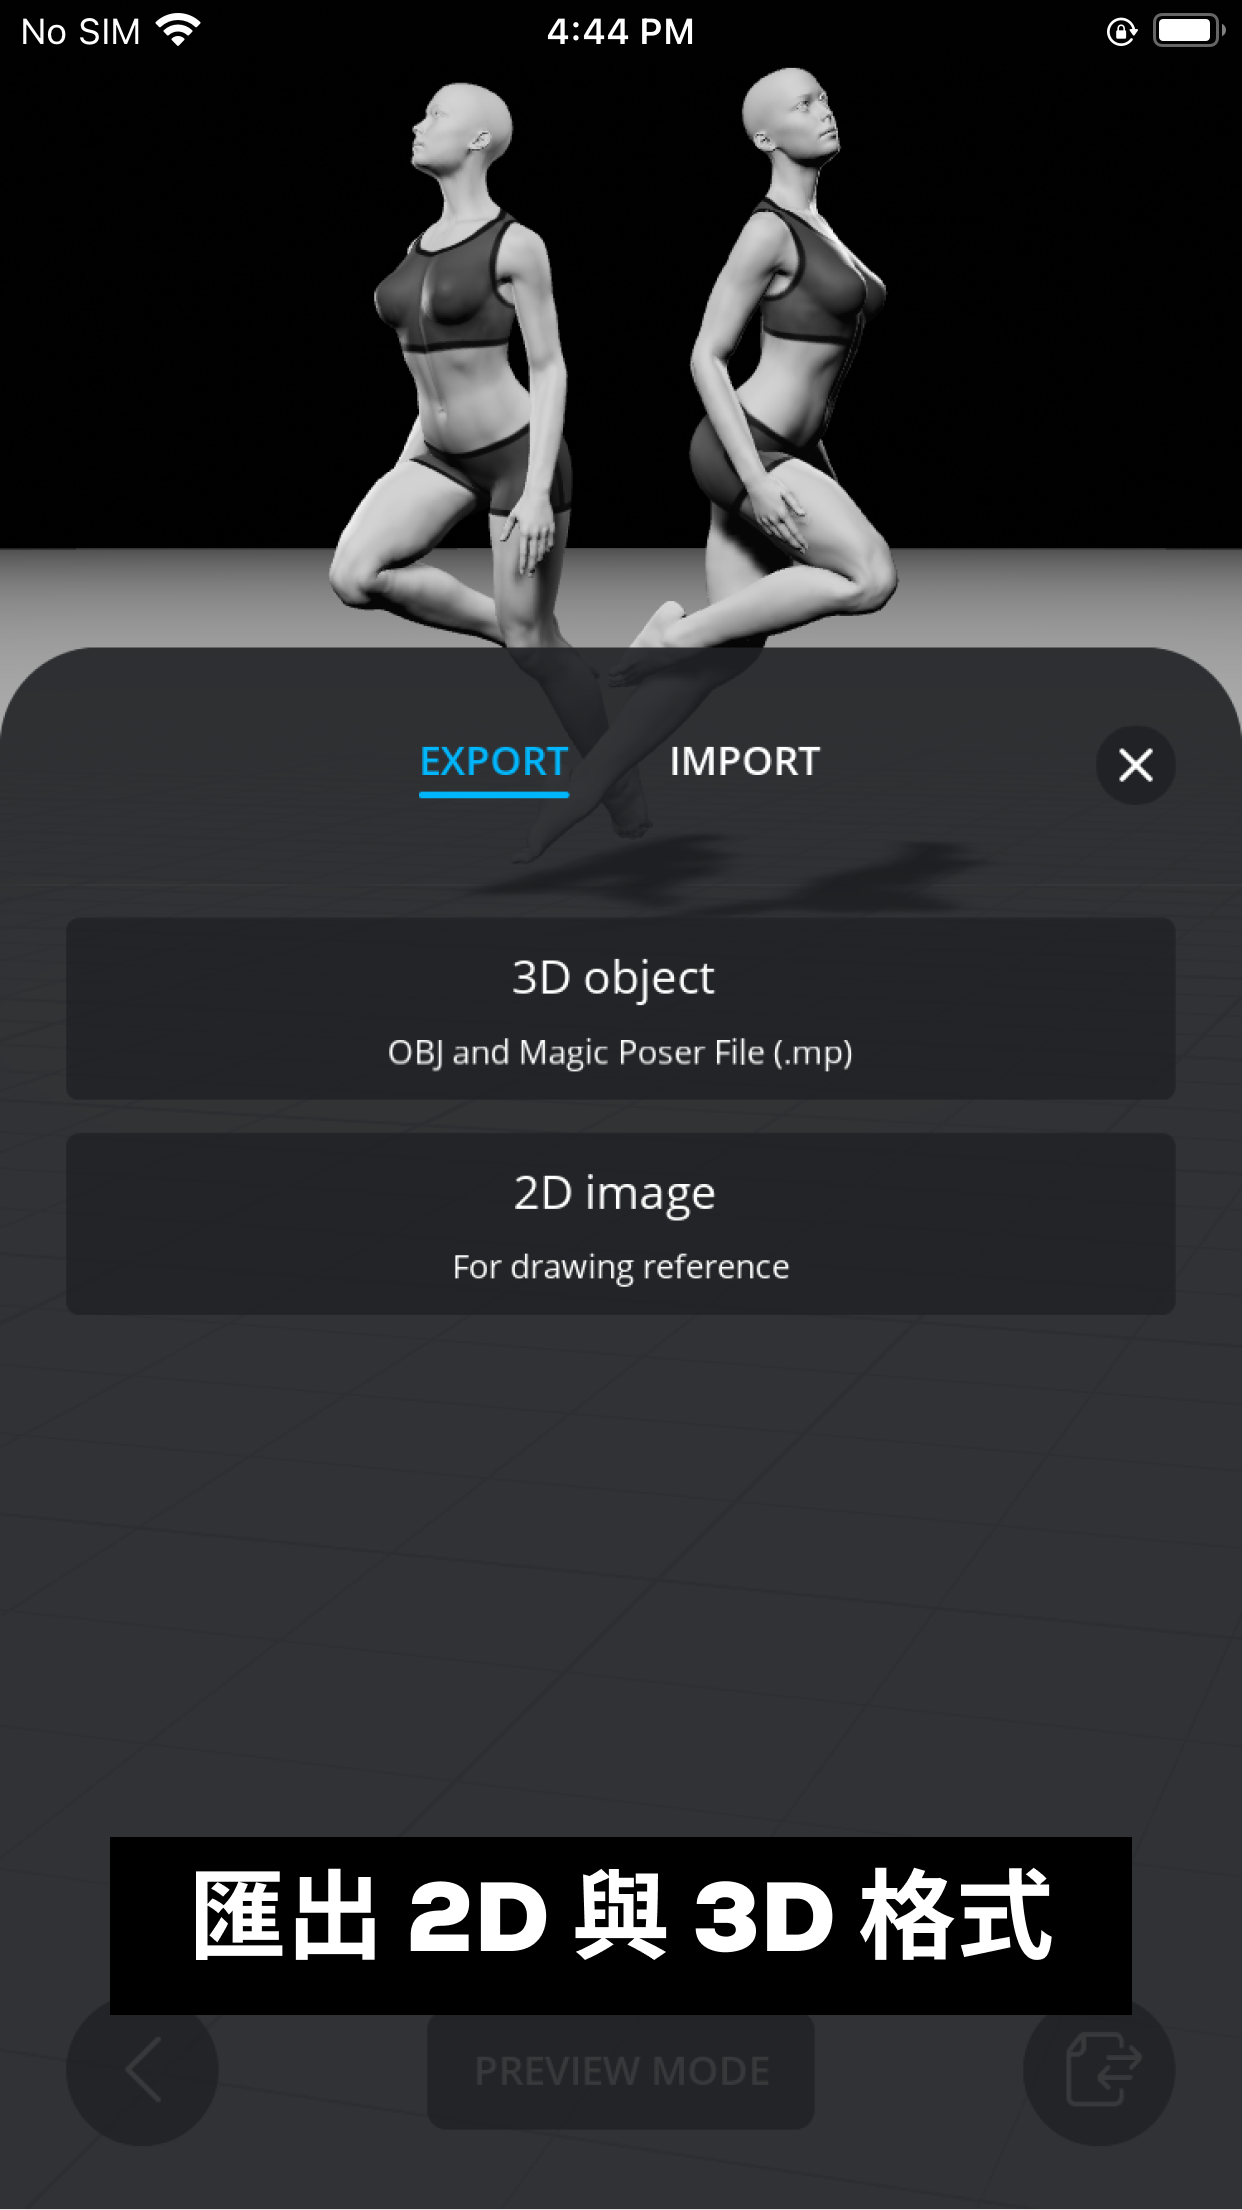Close the export panel with the X
Image resolution: width=1242 pixels, height=2210 pixels.
click(1135, 765)
